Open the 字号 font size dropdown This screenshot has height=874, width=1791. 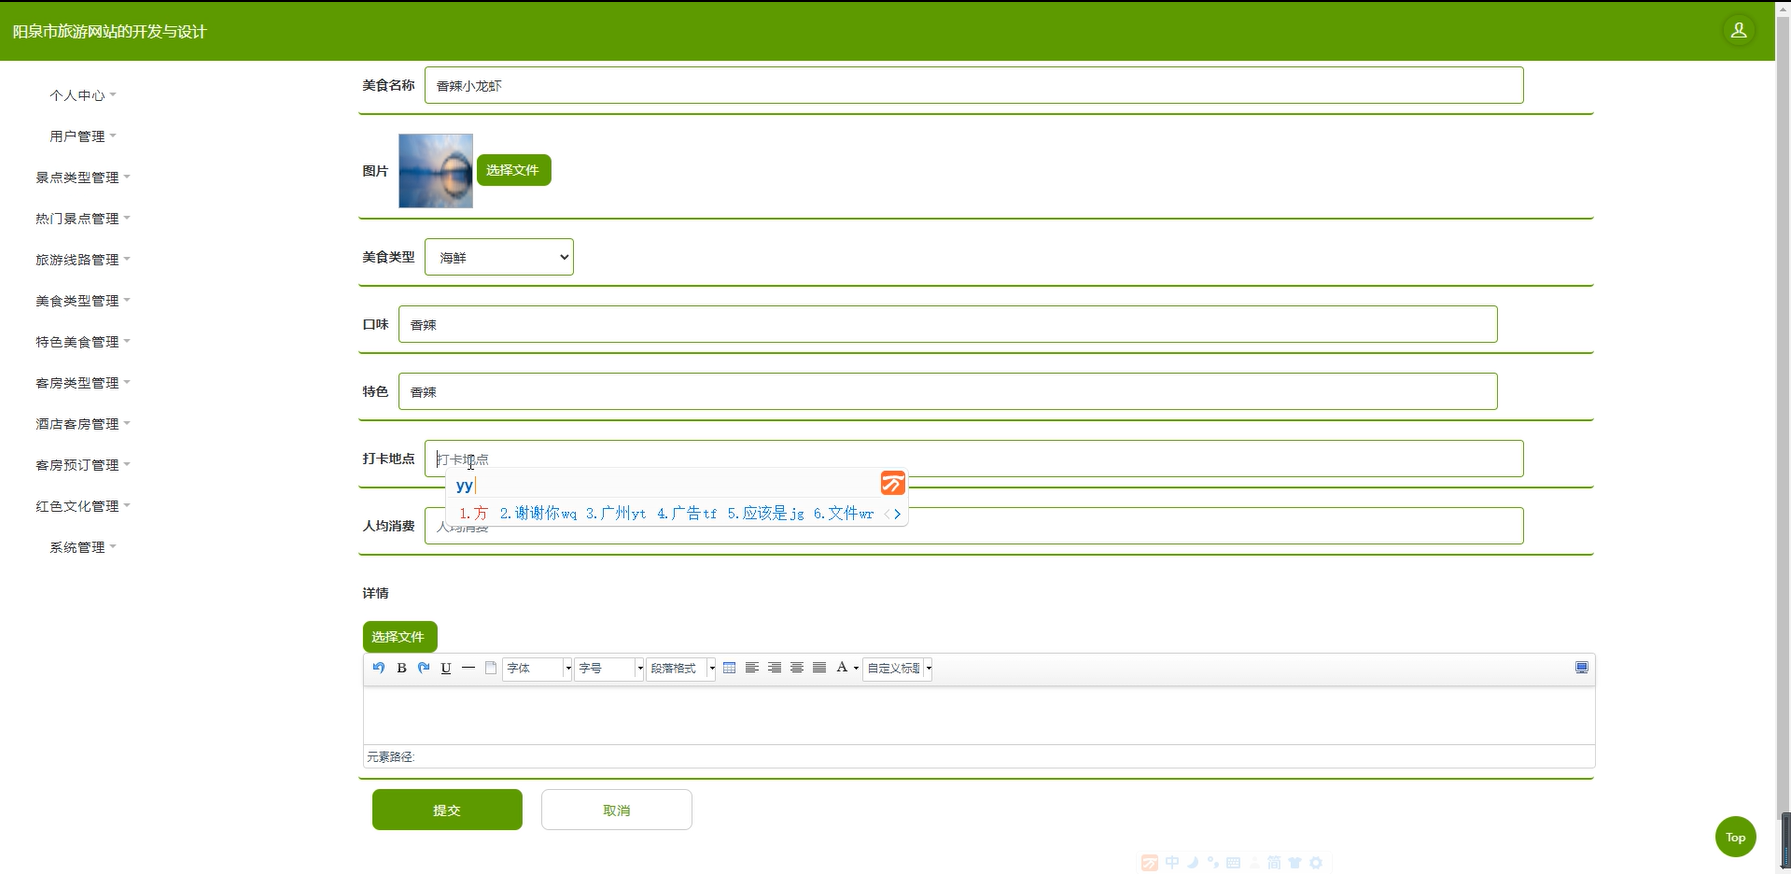610,668
